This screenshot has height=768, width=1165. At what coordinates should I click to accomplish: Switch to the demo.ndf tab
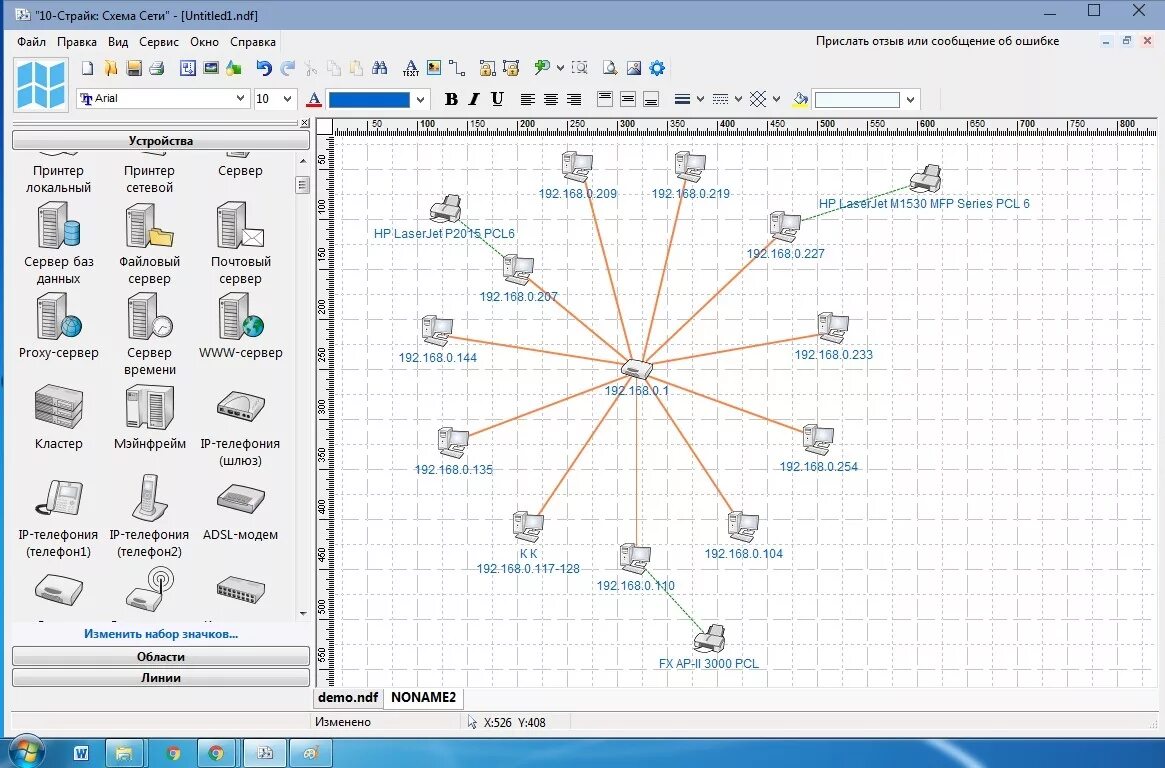348,697
